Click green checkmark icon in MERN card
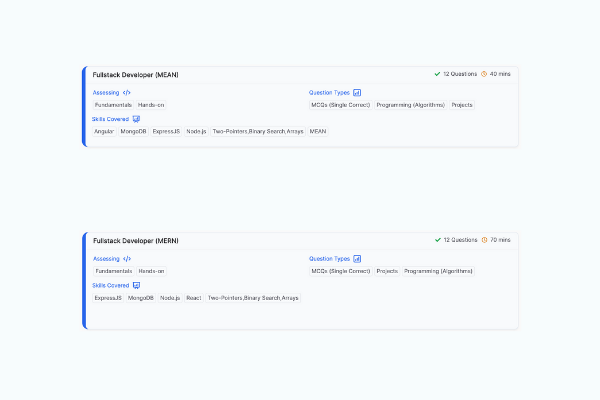 click(x=437, y=240)
